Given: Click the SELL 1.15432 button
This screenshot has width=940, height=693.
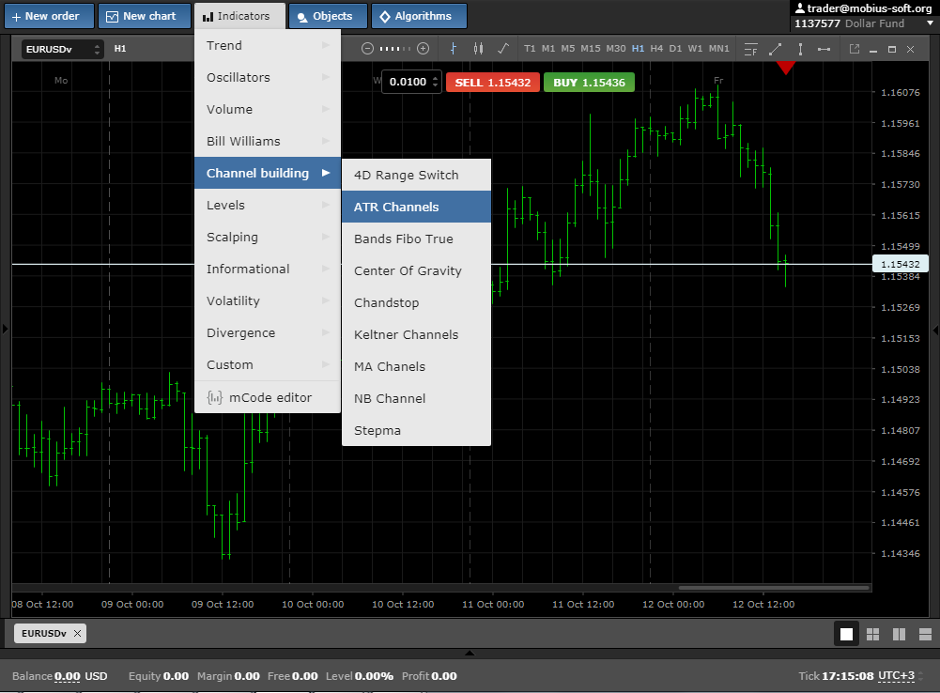Looking at the screenshot, I should click(493, 82).
